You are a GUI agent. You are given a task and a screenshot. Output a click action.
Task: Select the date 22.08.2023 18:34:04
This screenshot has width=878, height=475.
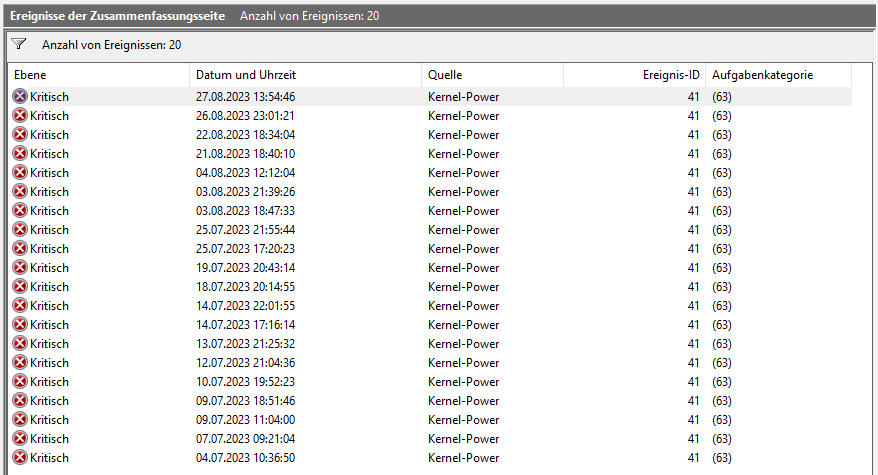click(x=245, y=135)
